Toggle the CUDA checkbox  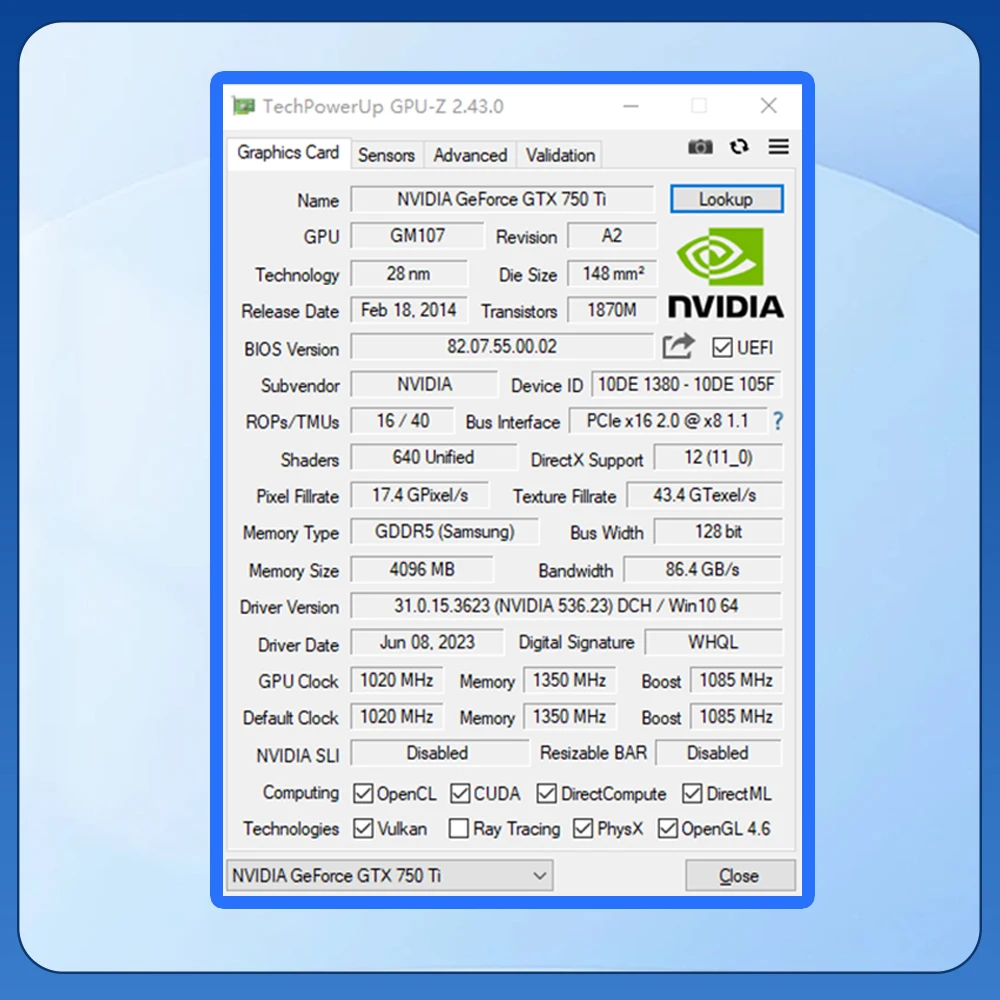[x=460, y=793]
